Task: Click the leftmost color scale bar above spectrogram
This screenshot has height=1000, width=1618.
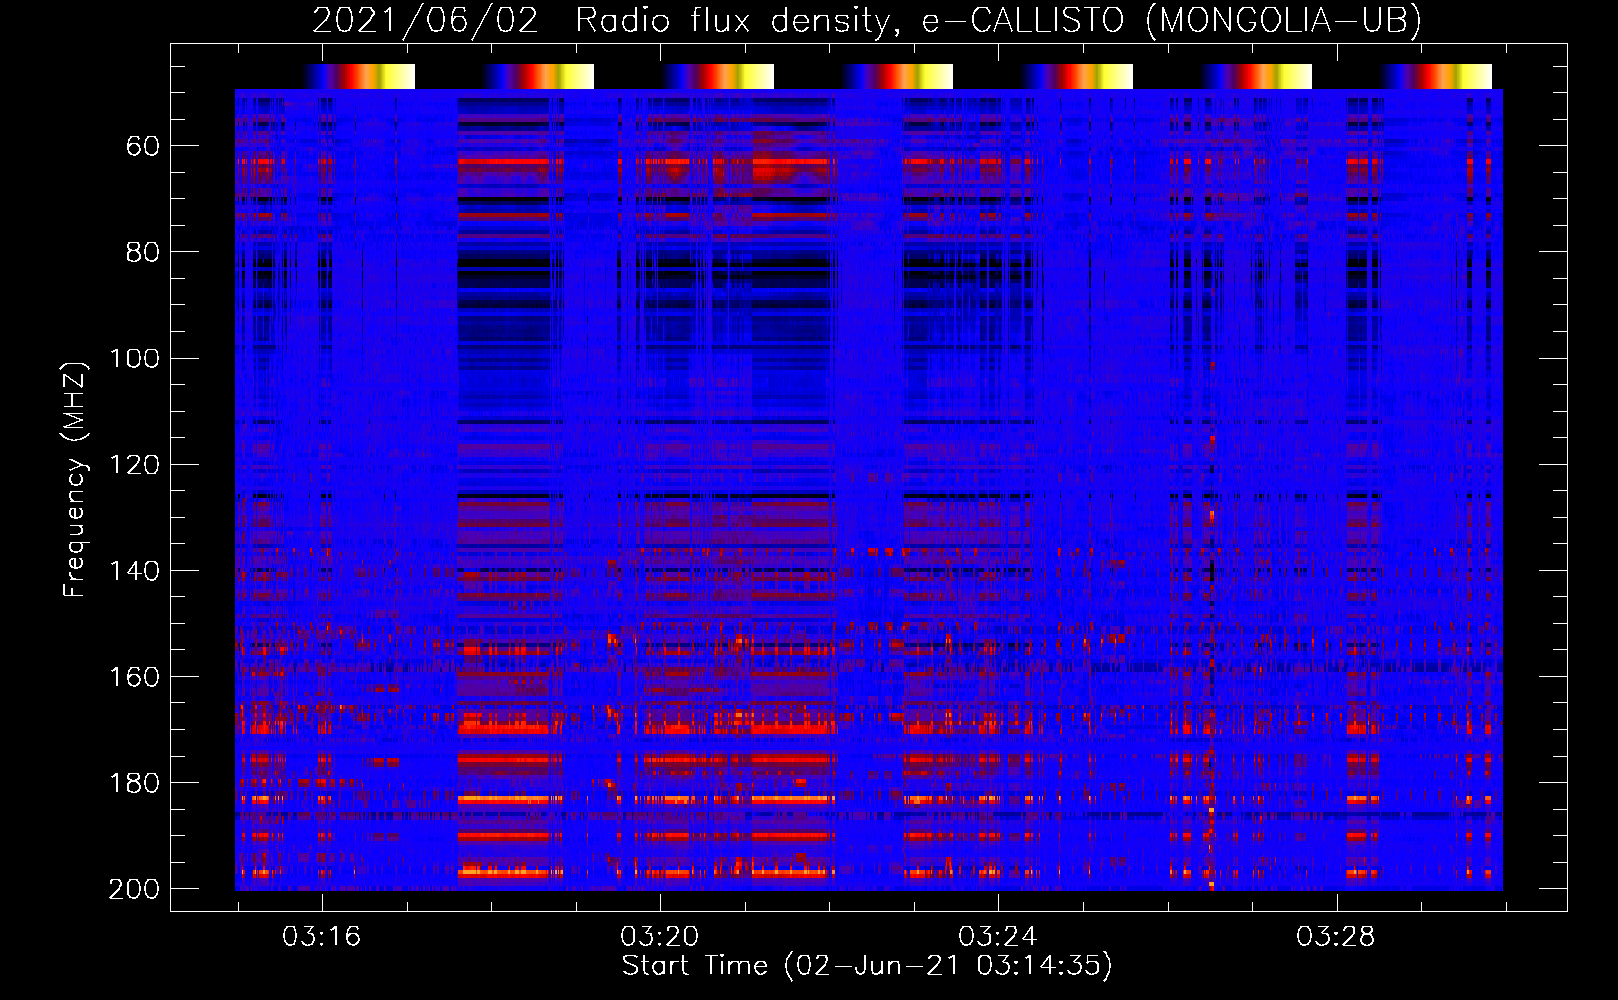Action: [360, 76]
